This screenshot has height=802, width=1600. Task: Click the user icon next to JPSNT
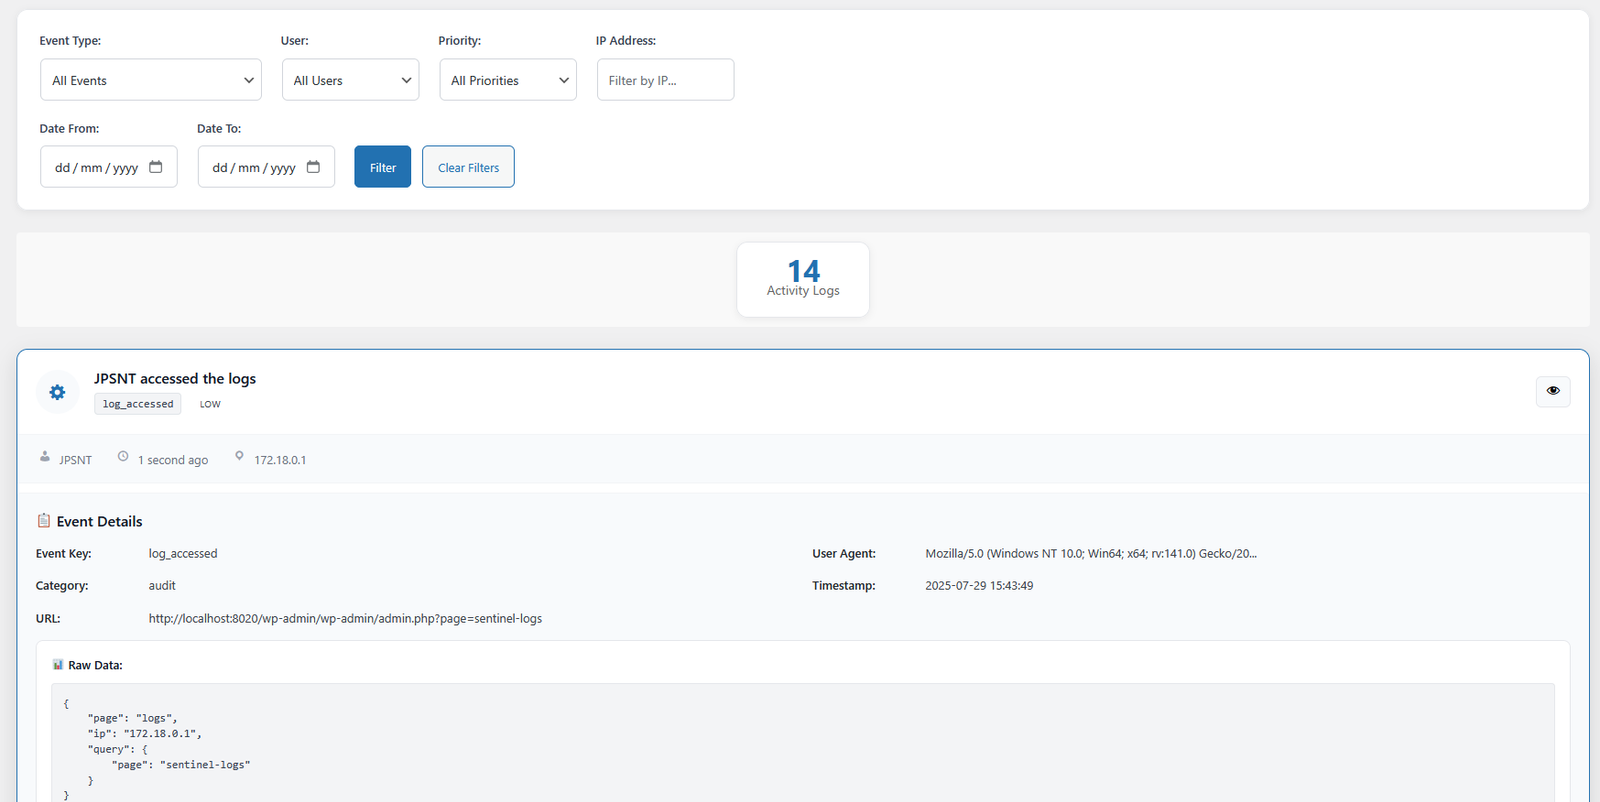[x=45, y=457]
